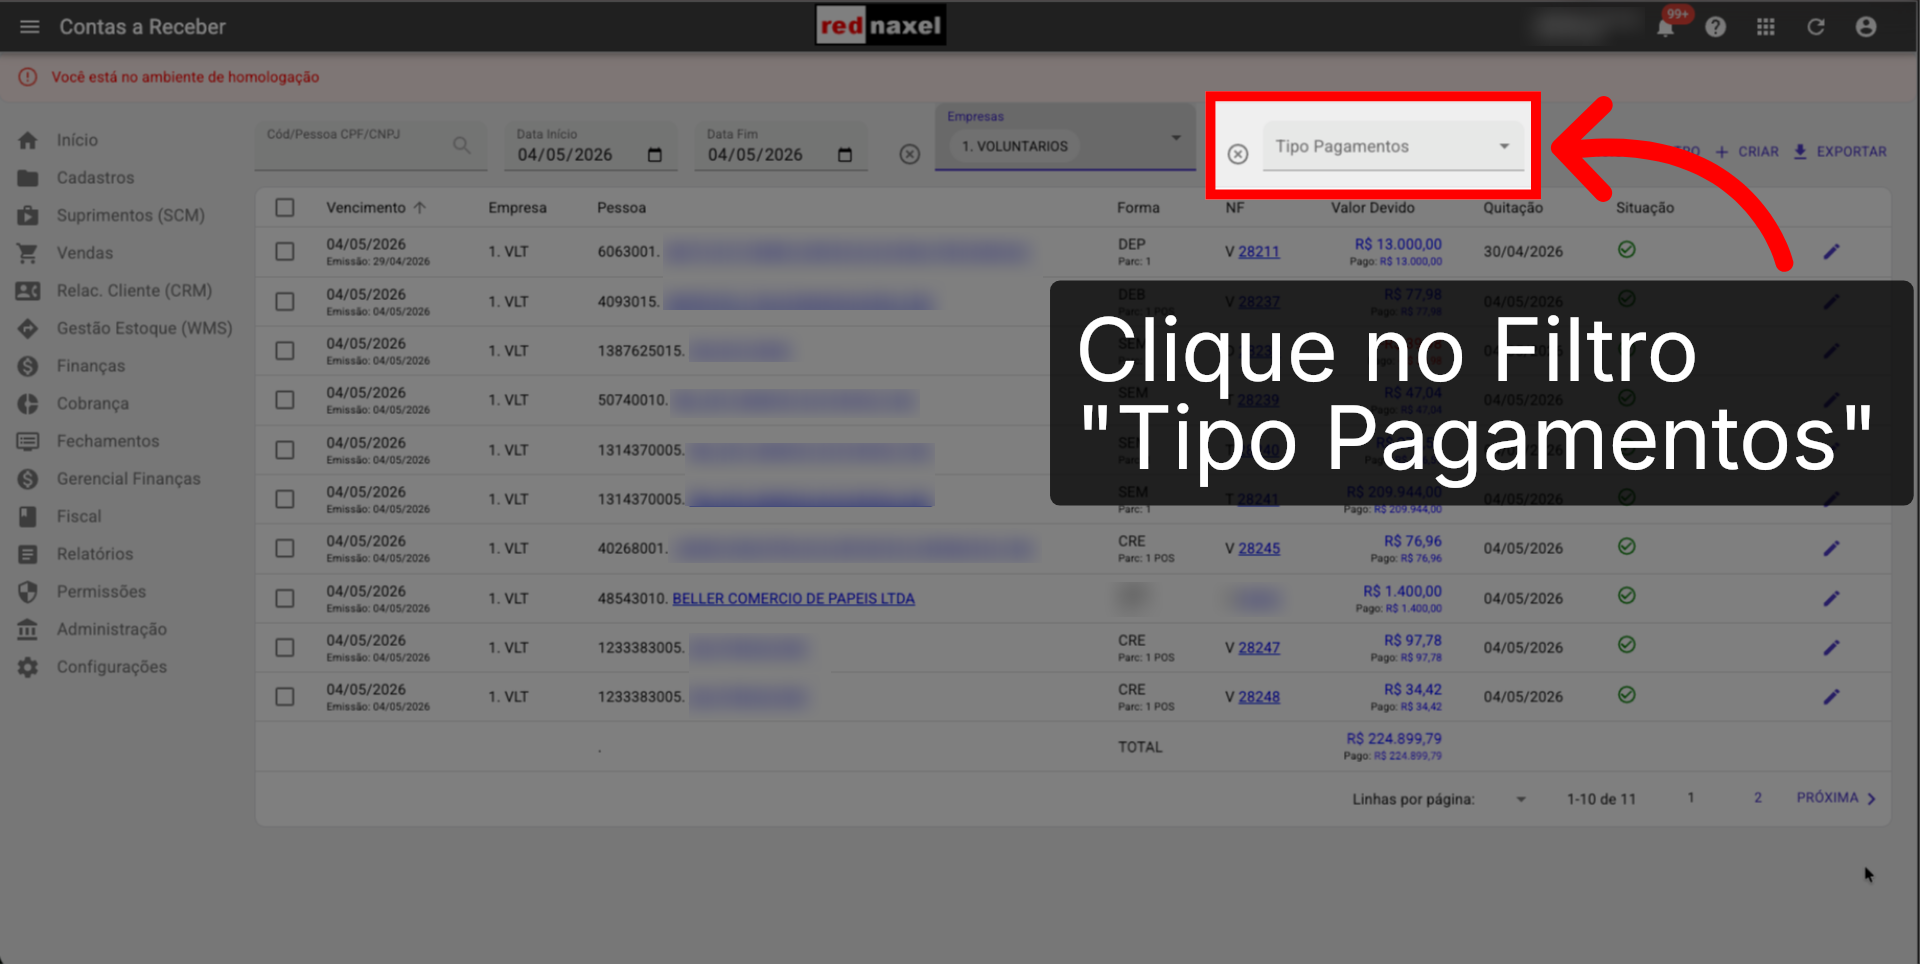
Task: Click the EXPORTAR button
Action: pyautogui.click(x=1840, y=152)
